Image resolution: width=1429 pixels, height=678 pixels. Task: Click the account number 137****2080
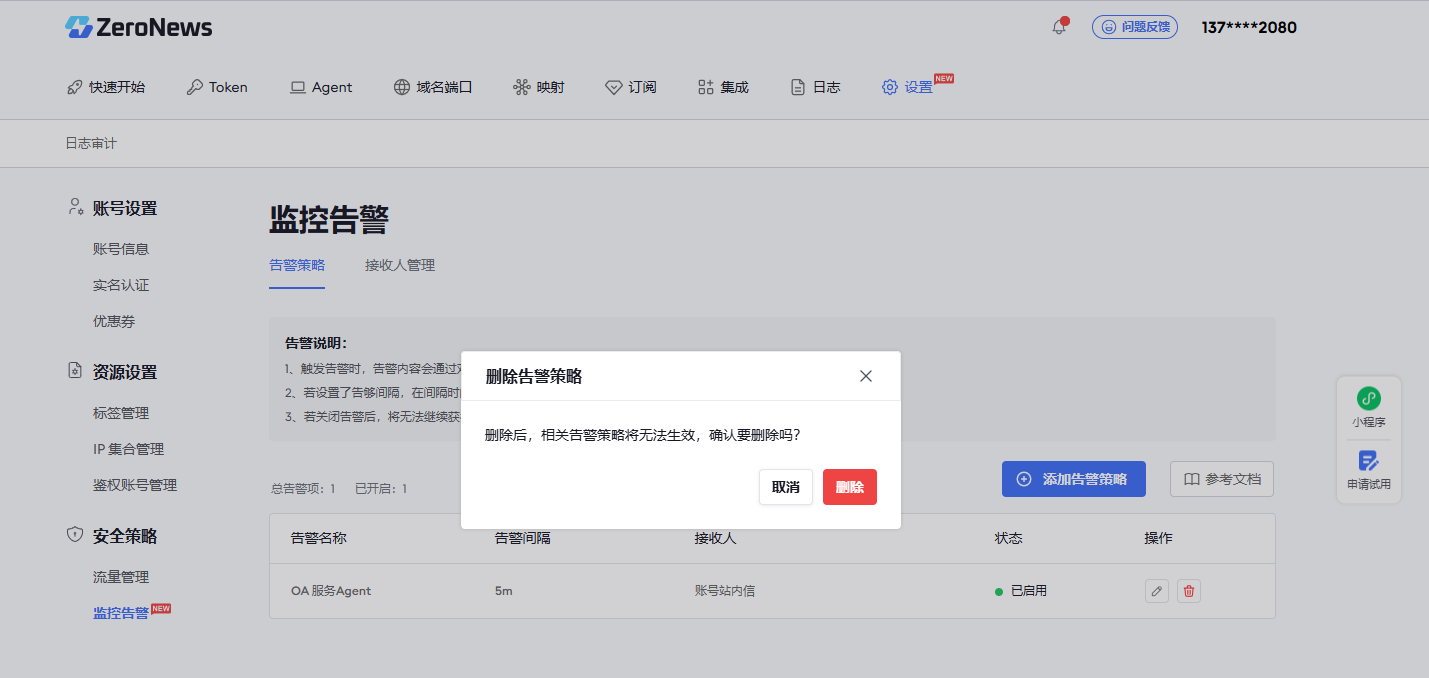1248,27
